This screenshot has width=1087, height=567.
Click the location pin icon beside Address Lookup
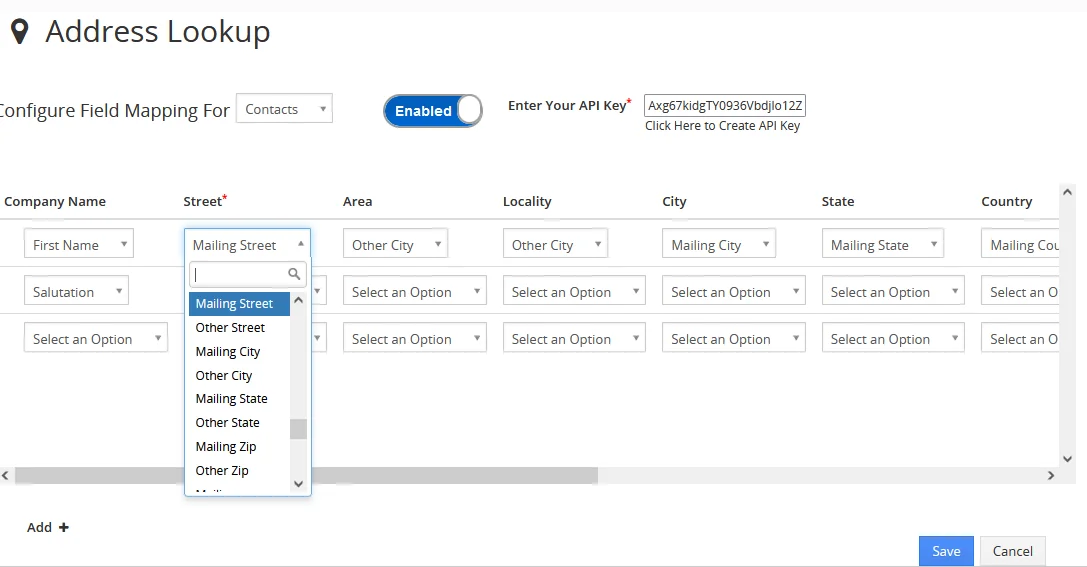click(x=18, y=32)
